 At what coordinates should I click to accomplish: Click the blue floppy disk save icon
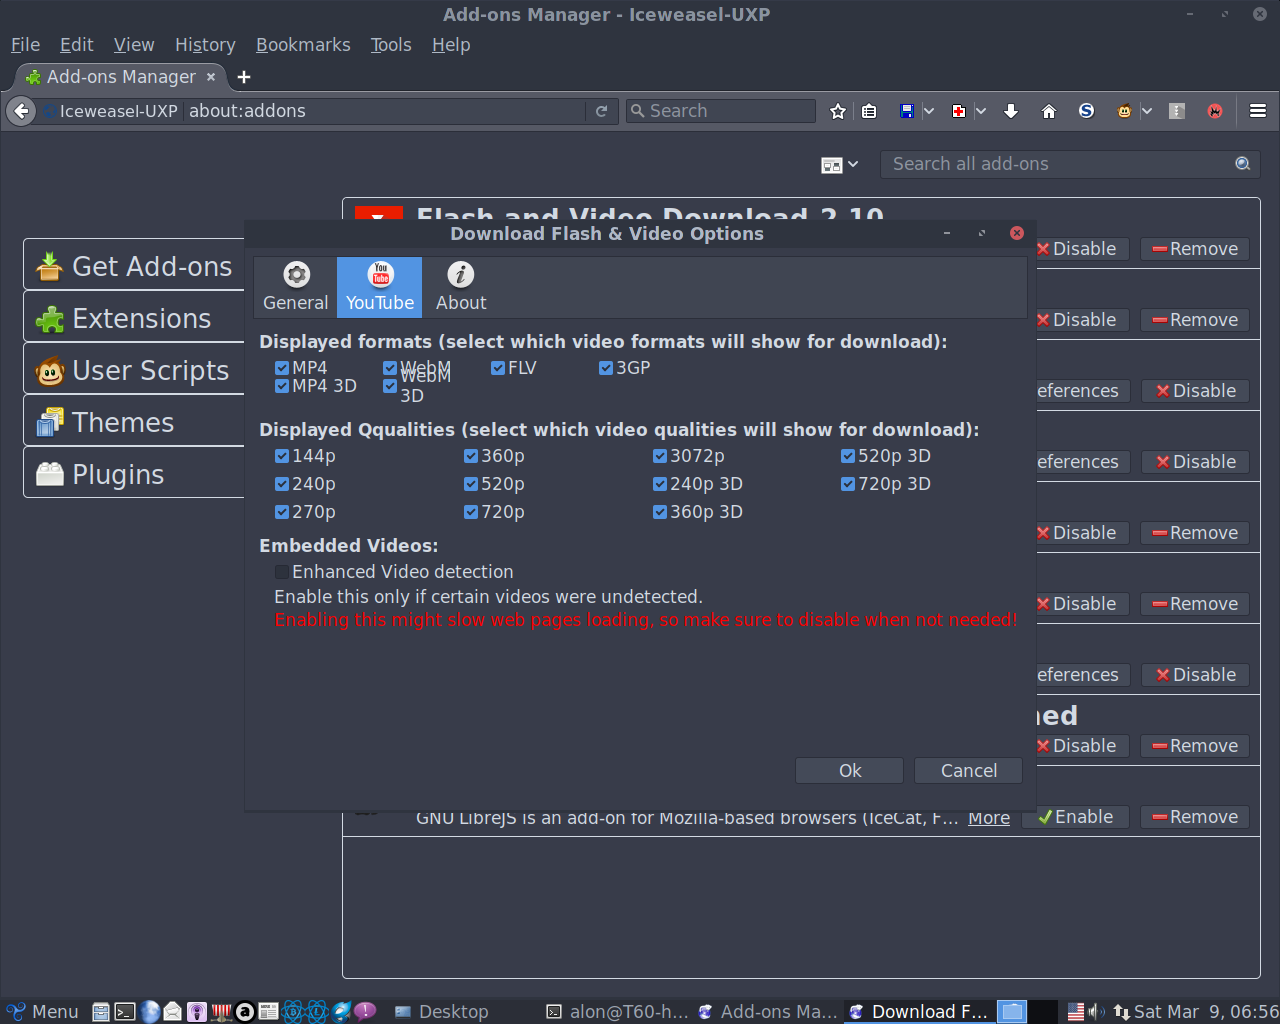[x=907, y=111]
